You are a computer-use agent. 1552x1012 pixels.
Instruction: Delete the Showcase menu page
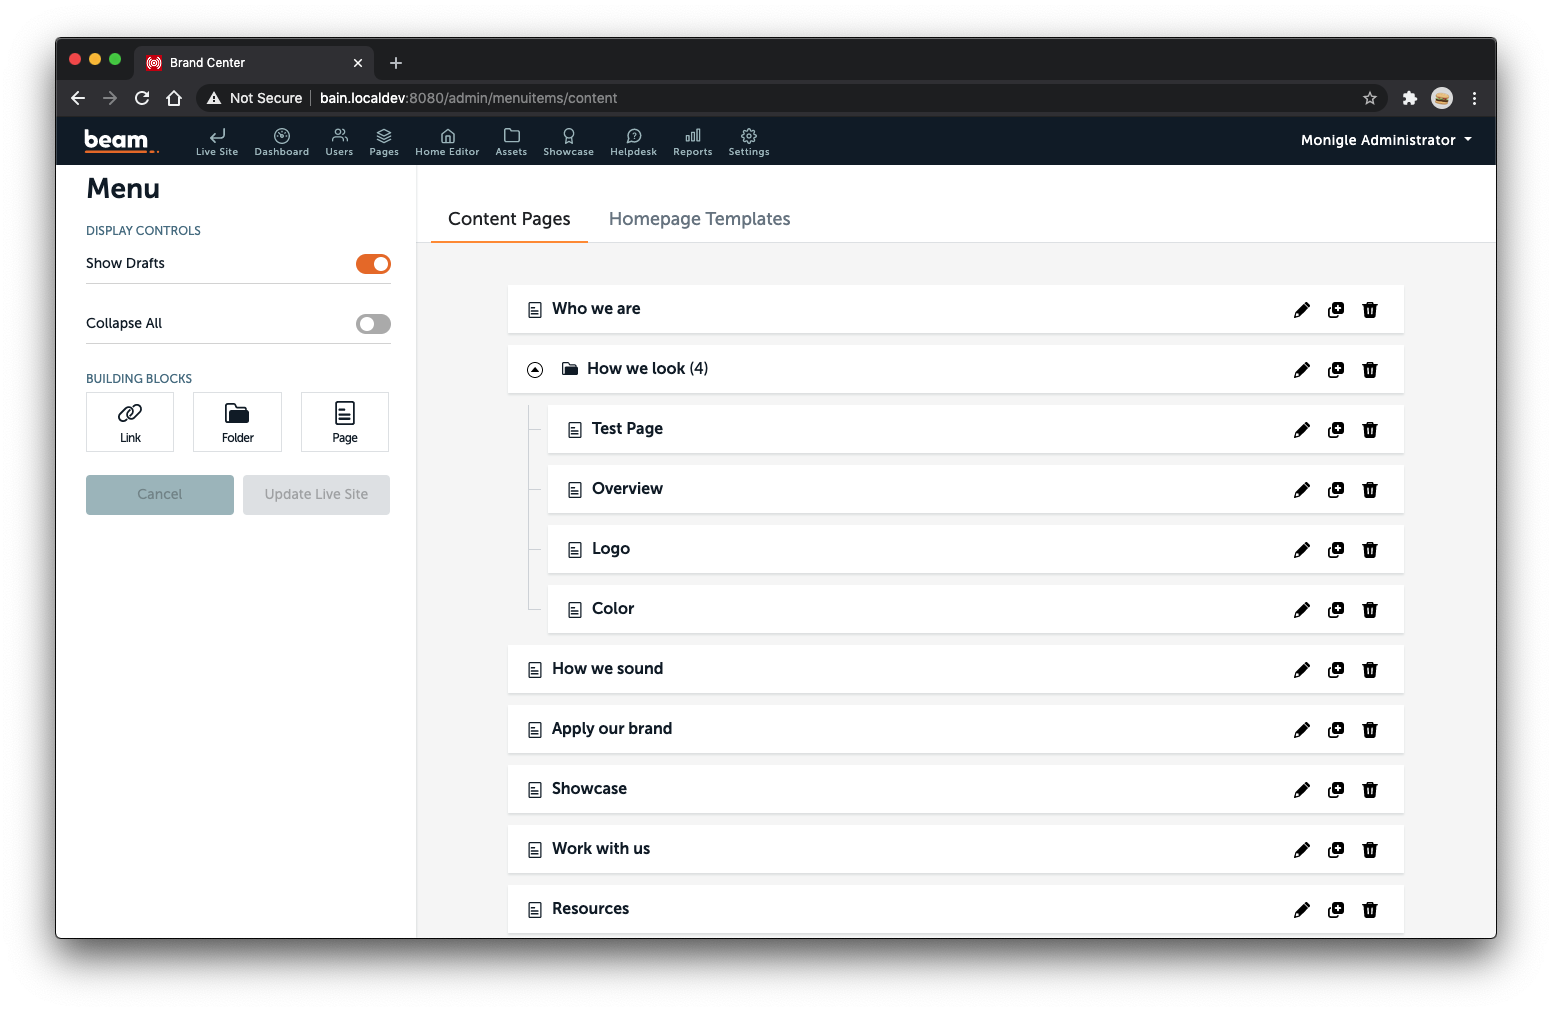coord(1370,790)
